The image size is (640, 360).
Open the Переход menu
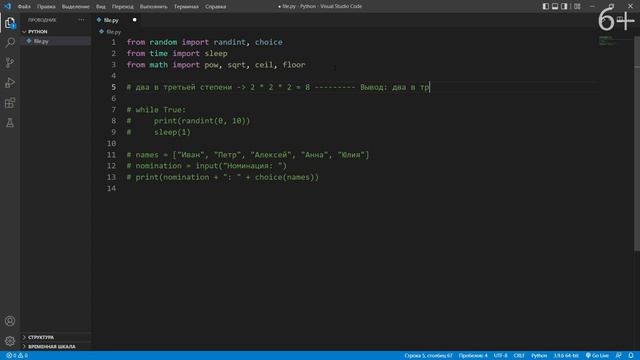coord(122,7)
